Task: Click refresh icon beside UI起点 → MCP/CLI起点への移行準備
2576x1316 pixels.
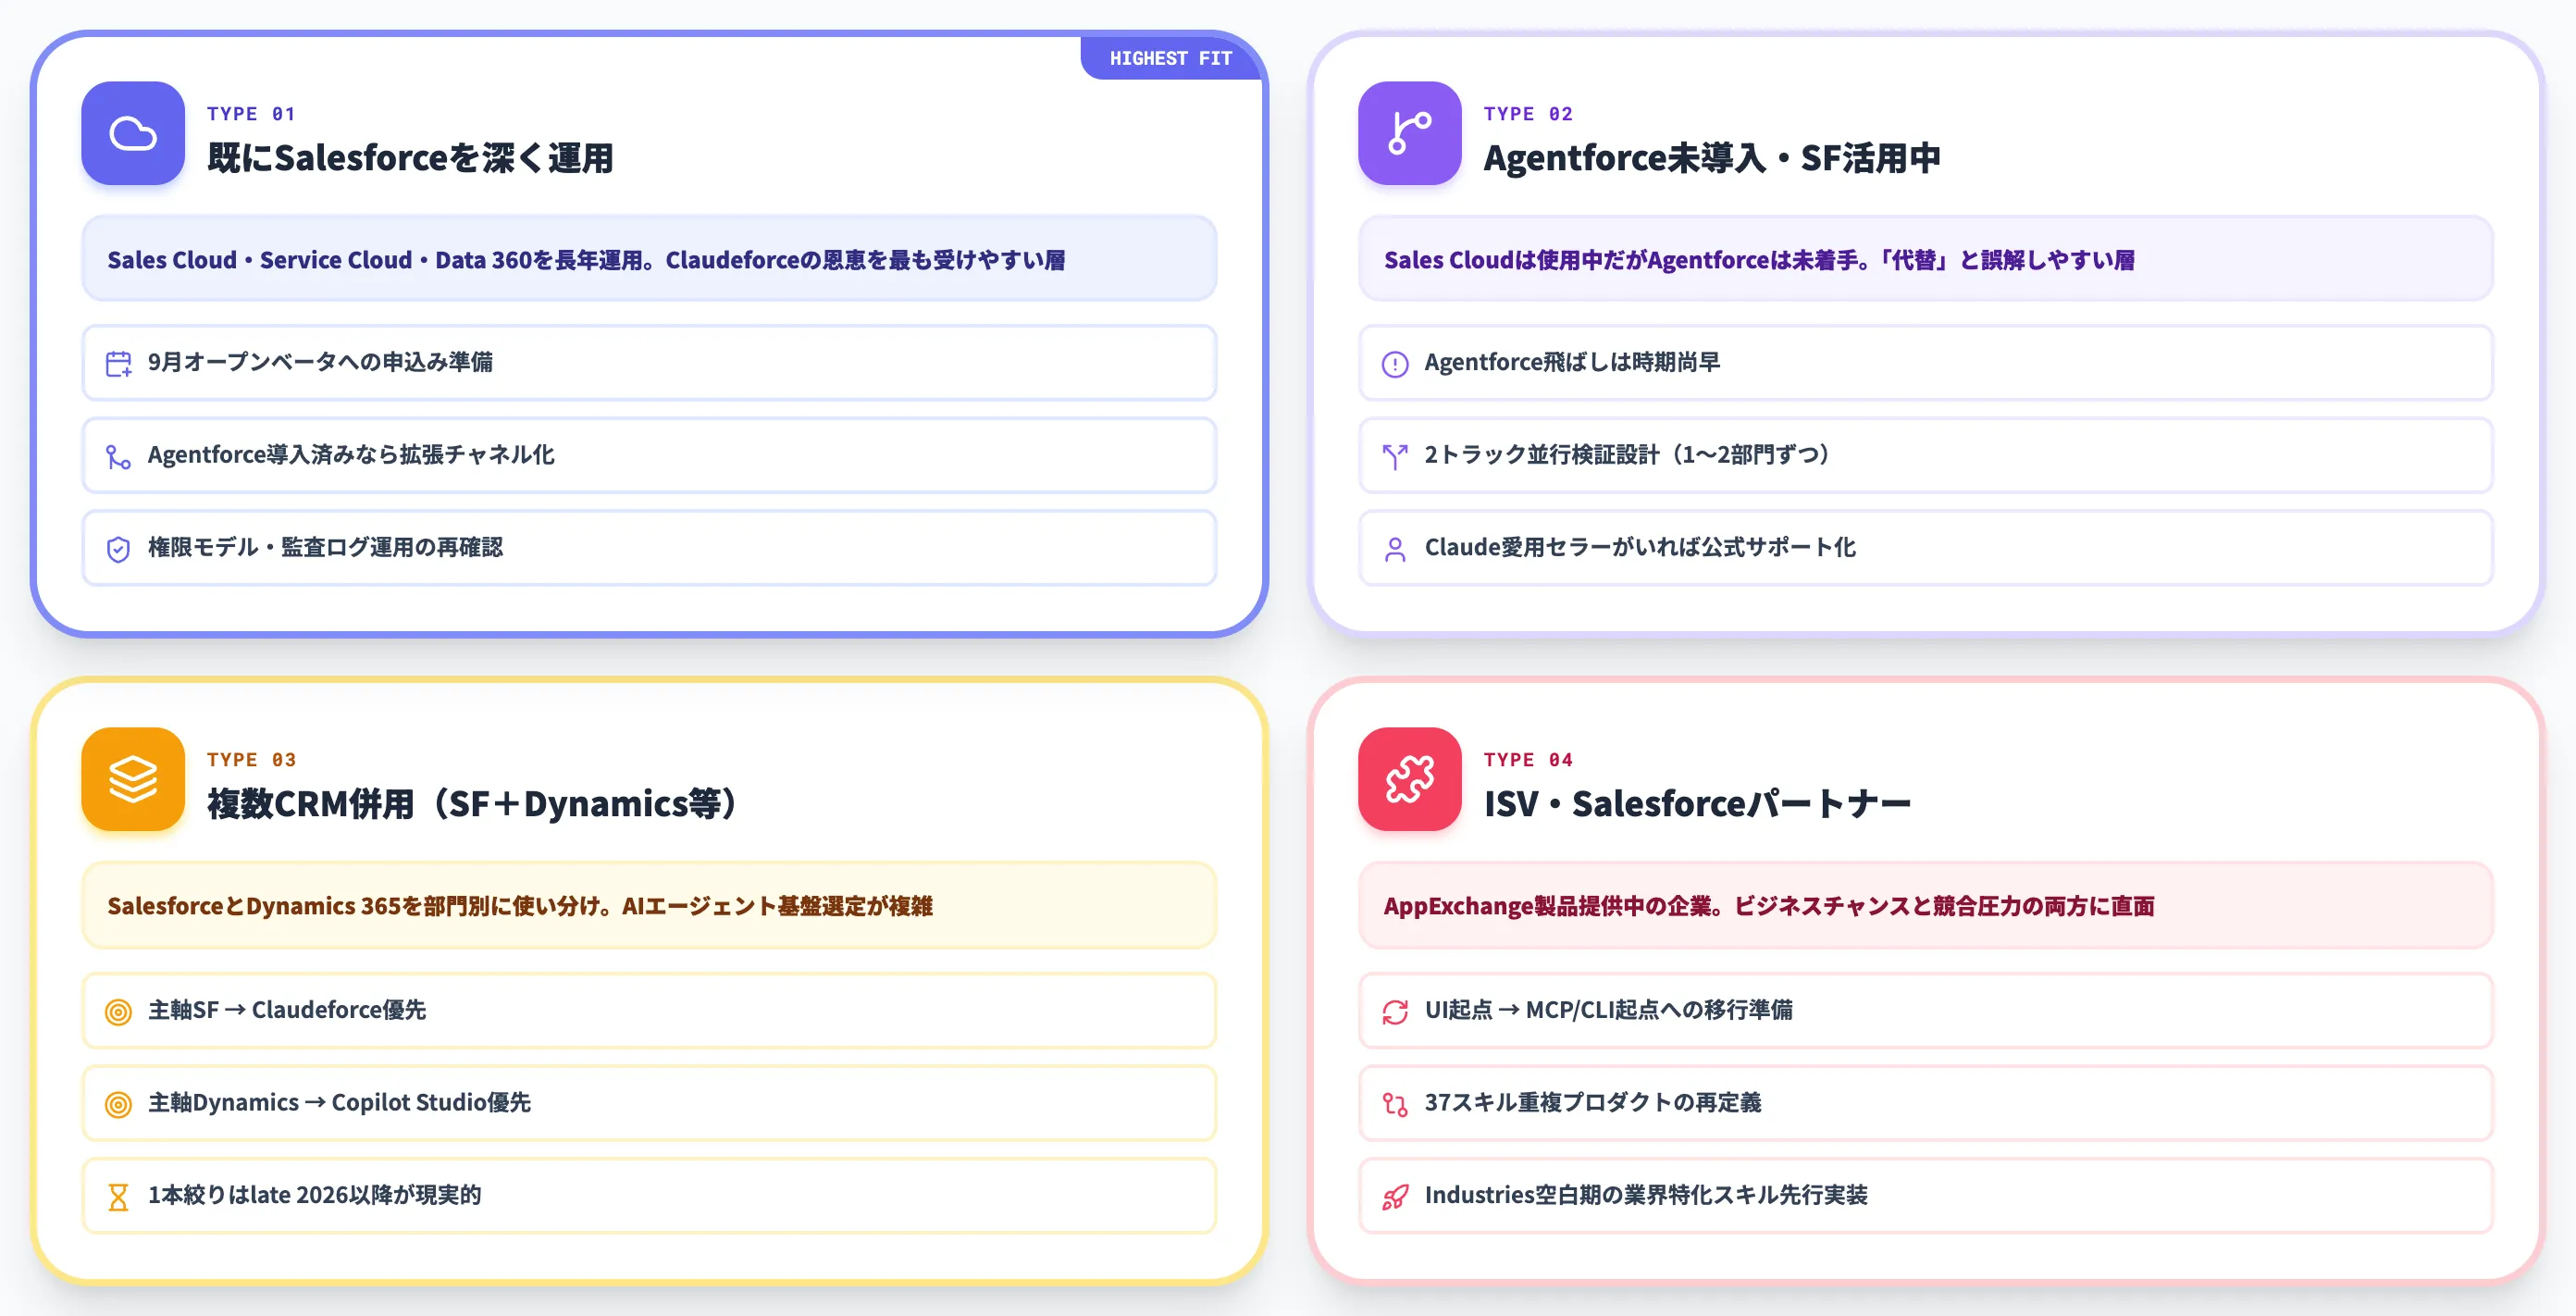Action: (1395, 1011)
